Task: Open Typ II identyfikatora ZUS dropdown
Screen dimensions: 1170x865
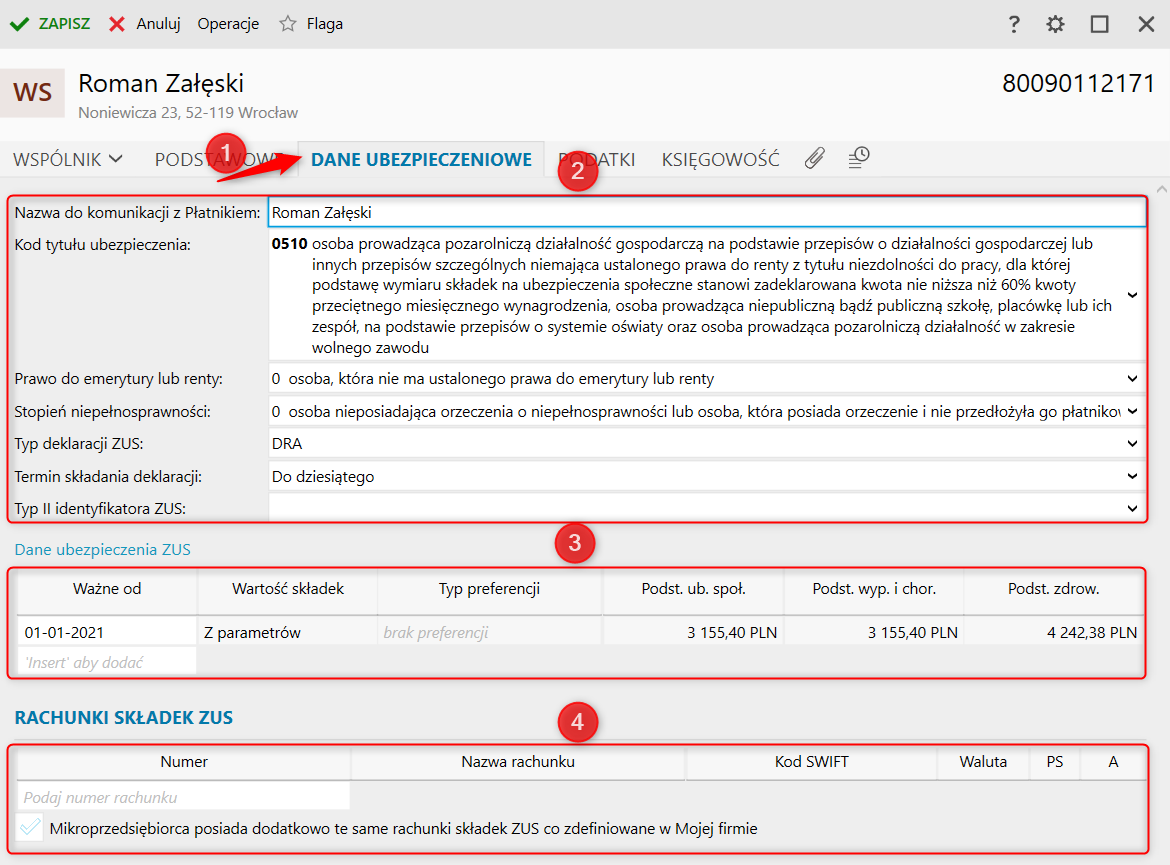Action: pyautogui.click(x=1132, y=508)
